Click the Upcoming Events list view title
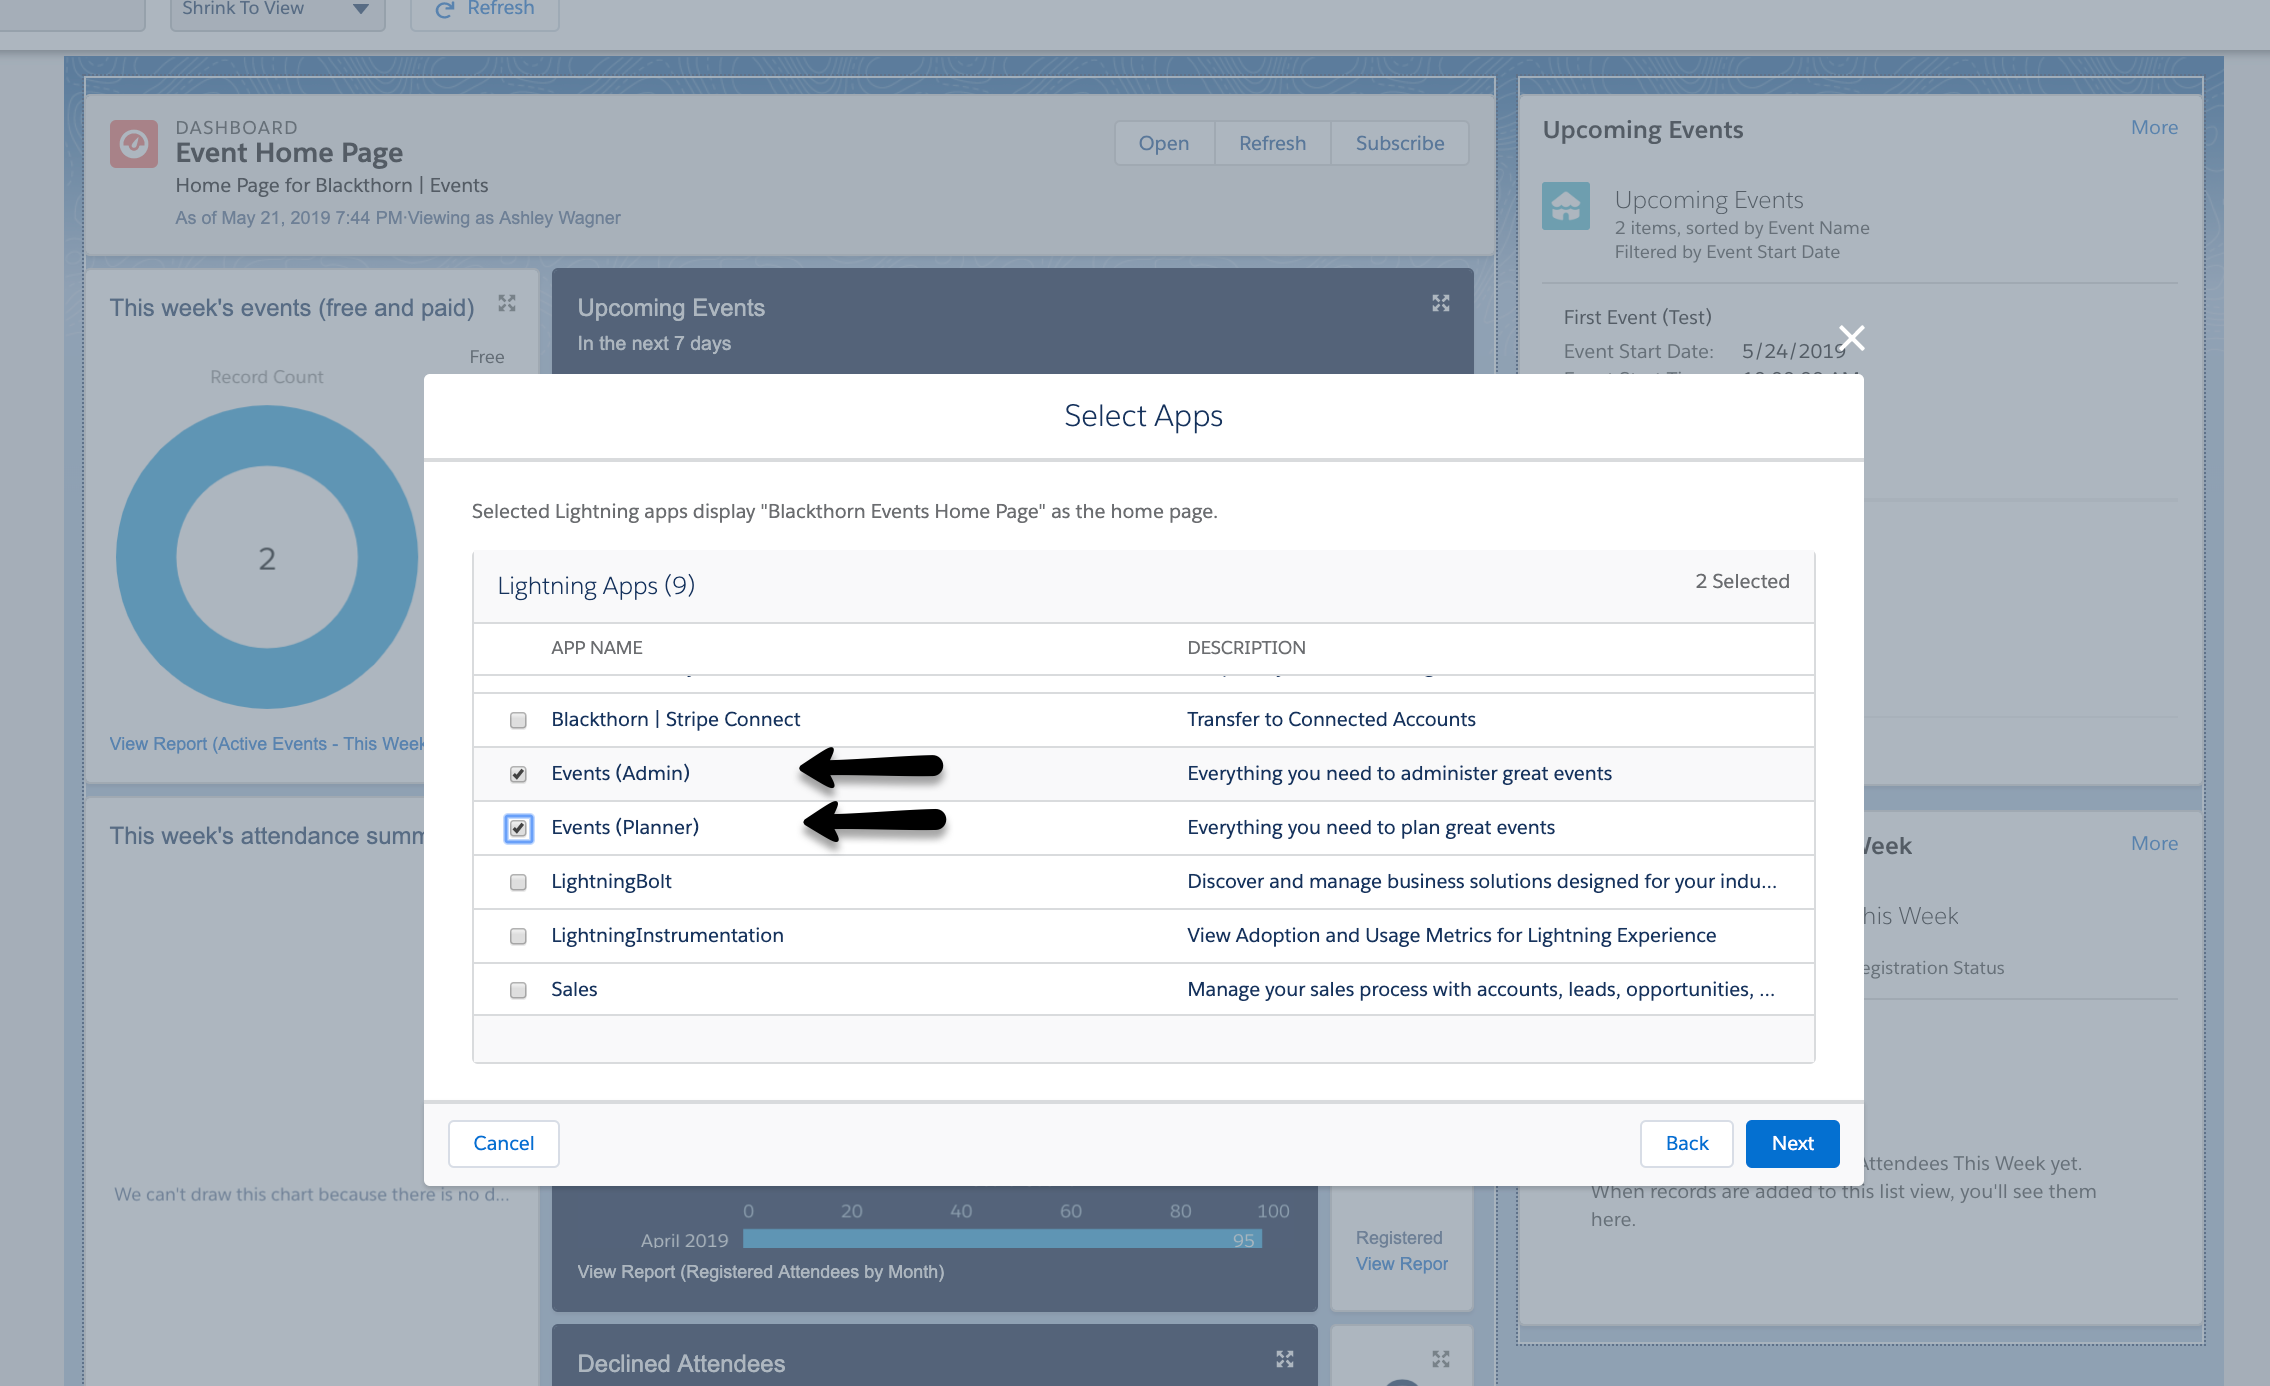2270x1386 pixels. point(1708,200)
